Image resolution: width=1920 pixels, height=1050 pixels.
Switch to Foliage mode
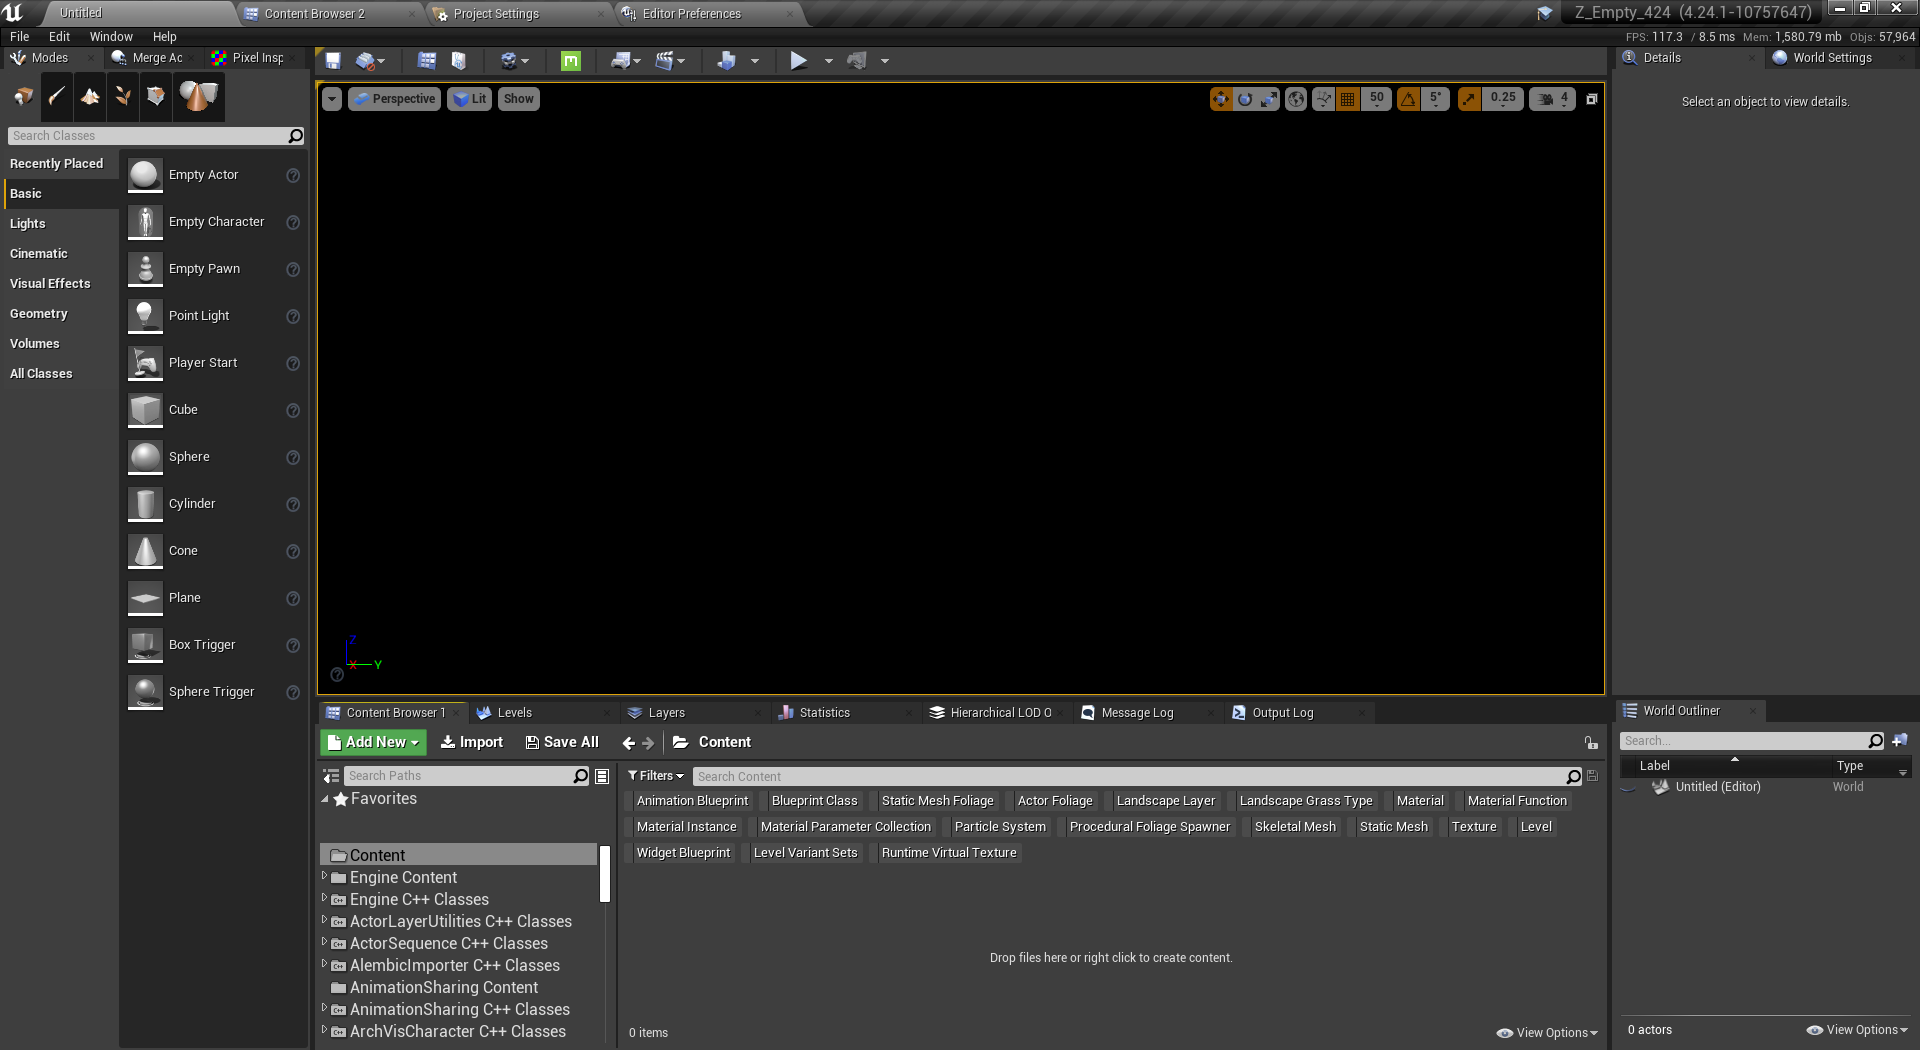[123, 97]
